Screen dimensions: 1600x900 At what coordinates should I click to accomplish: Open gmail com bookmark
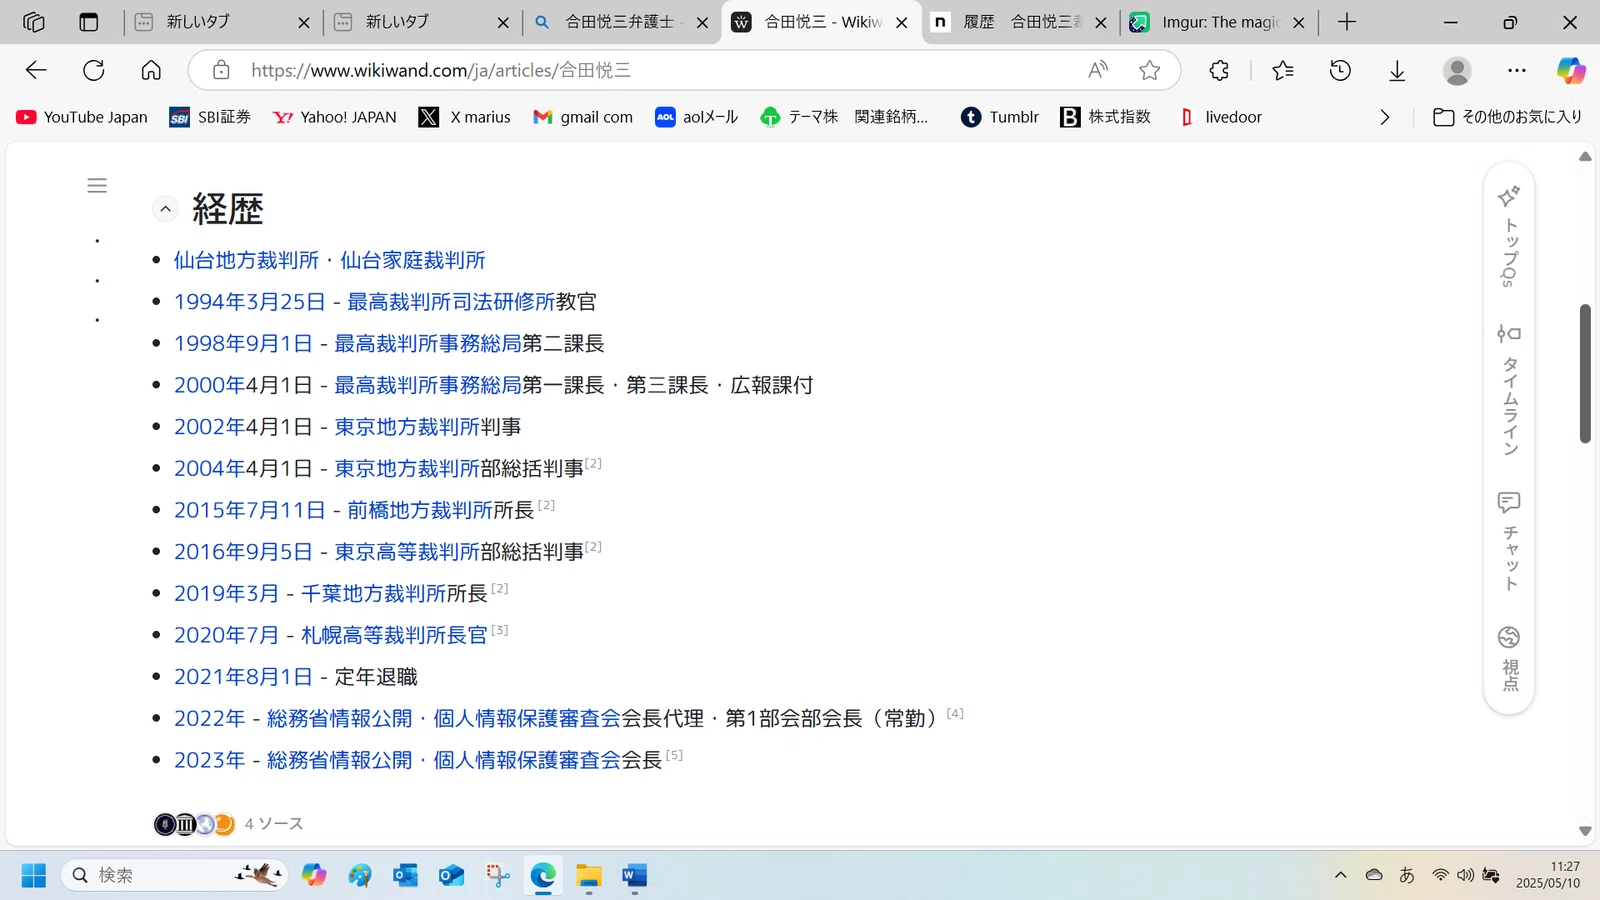[583, 117]
